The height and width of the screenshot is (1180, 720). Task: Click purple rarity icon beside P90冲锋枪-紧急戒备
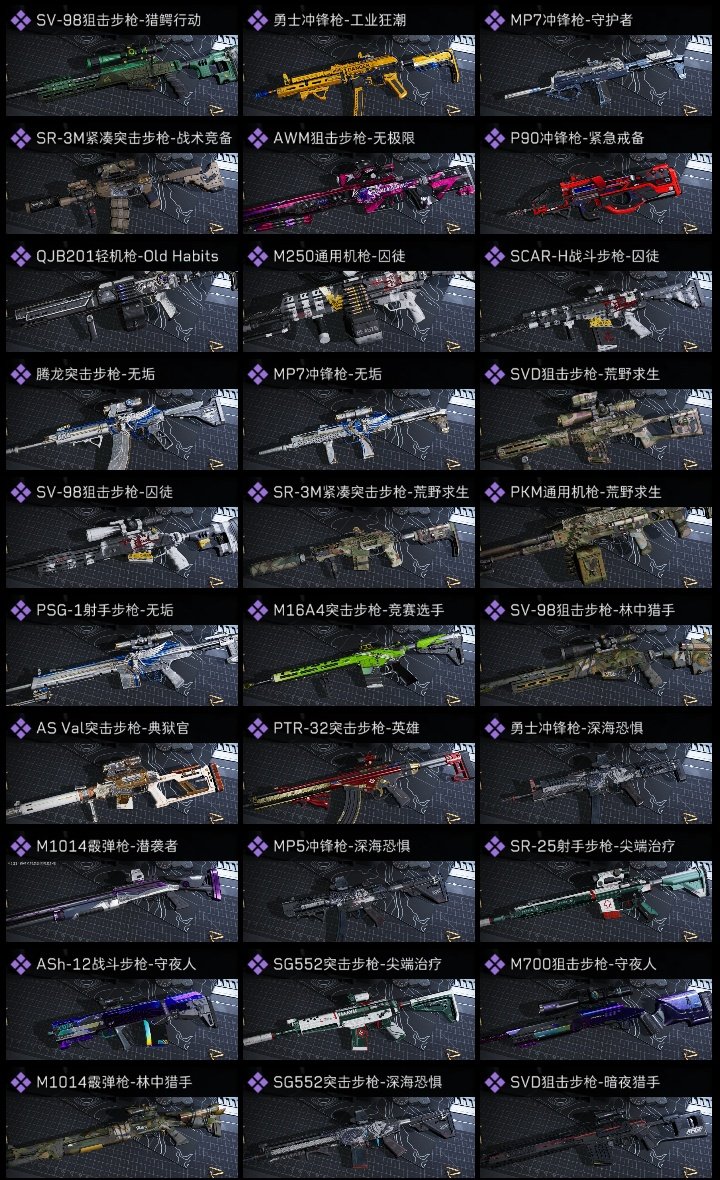point(494,138)
